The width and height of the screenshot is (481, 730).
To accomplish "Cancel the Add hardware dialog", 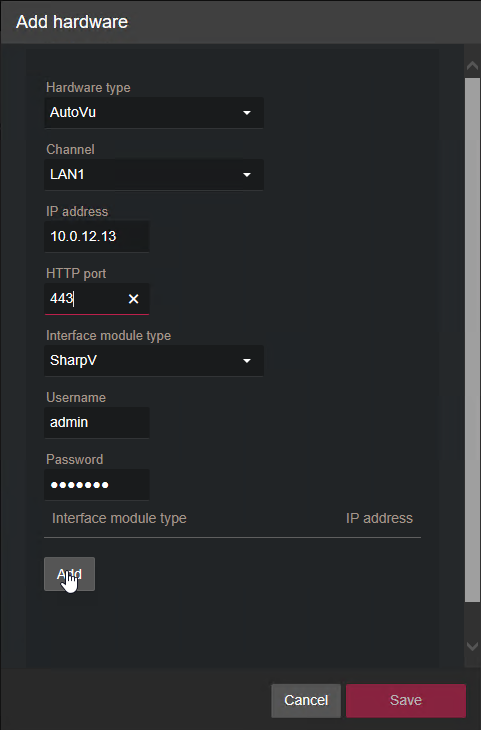I will pyautogui.click(x=306, y=700).
